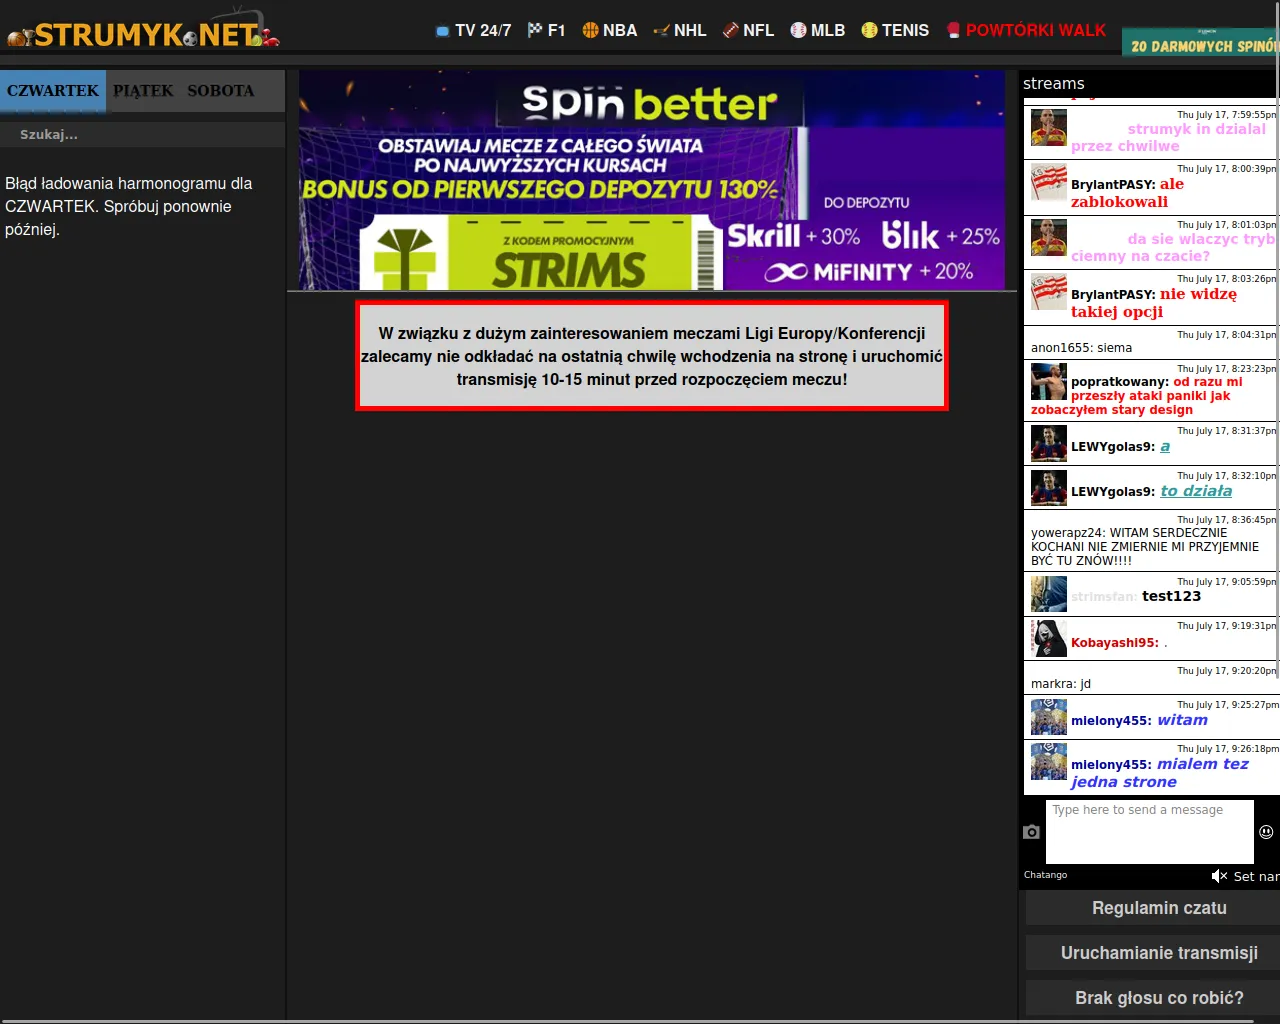This screenshot has width=1280, height=1024.
Task: Open the TV 24/7 menu link
Action: coord(483,31)
